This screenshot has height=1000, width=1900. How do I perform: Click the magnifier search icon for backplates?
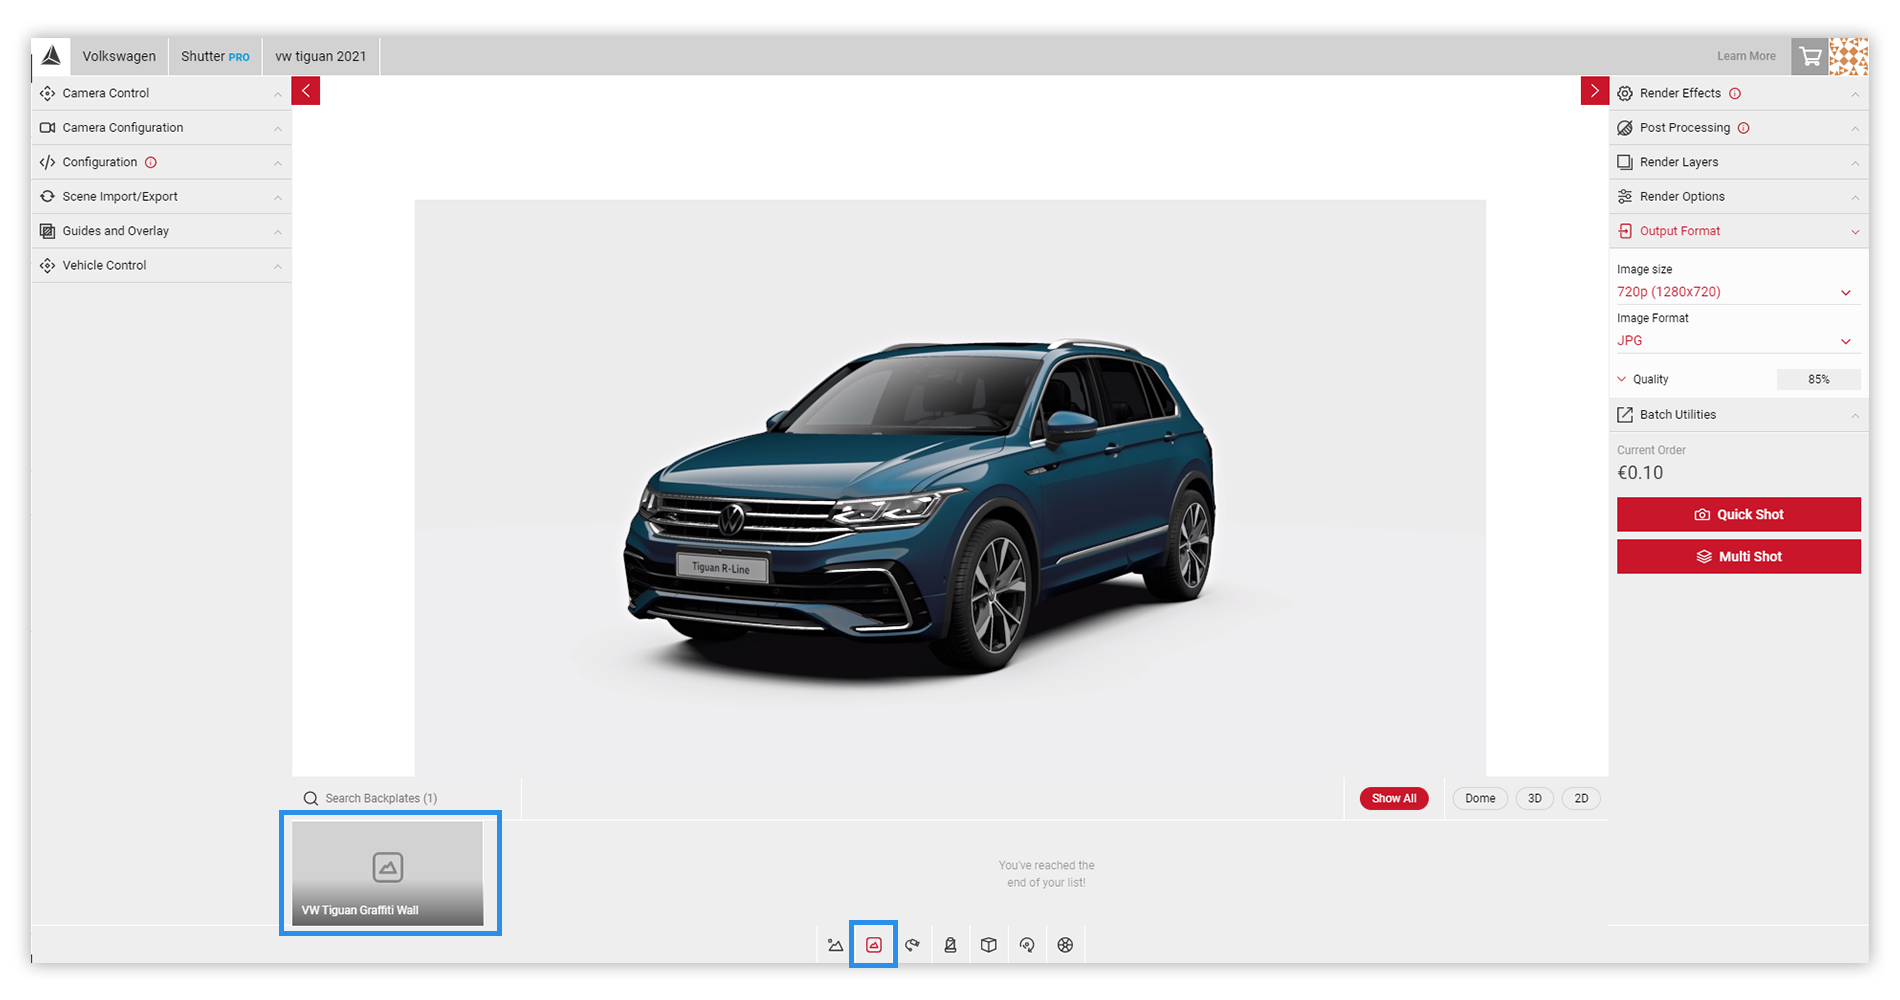(311, 799)
